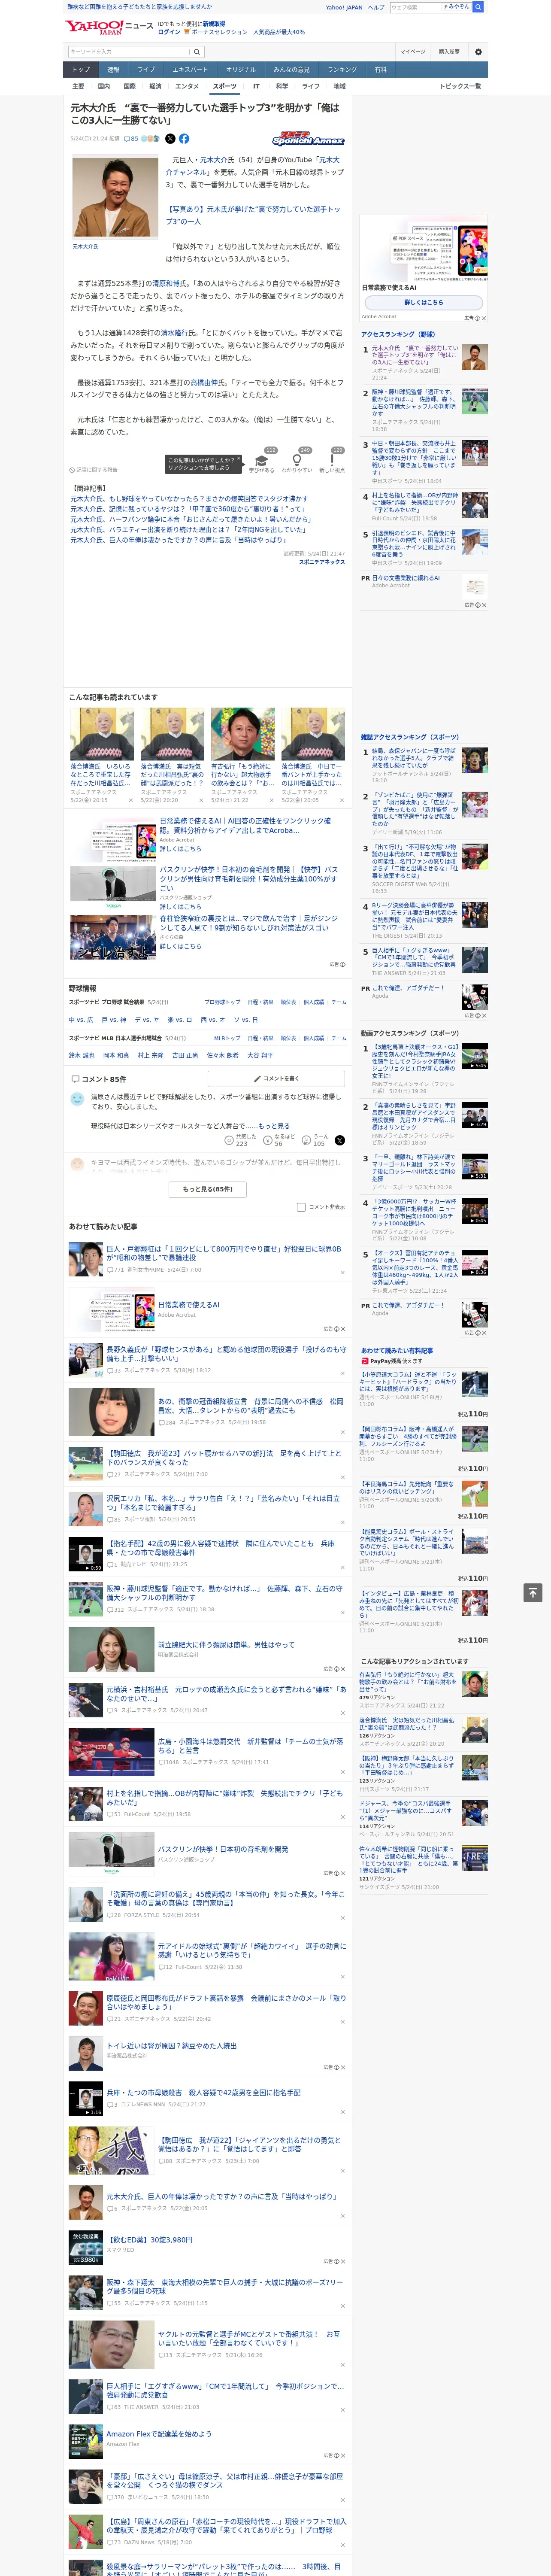Switch to the 国内 category
551x2576 pixels.
pos(104,86)
